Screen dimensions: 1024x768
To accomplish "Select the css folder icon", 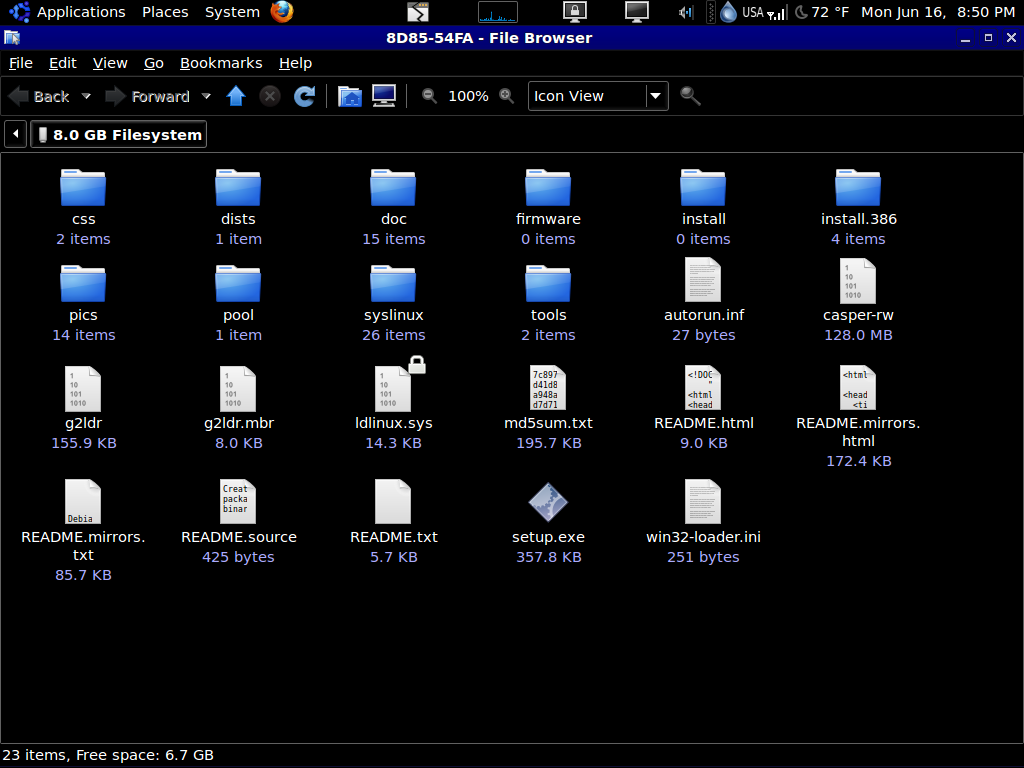I will coord(83,187).
